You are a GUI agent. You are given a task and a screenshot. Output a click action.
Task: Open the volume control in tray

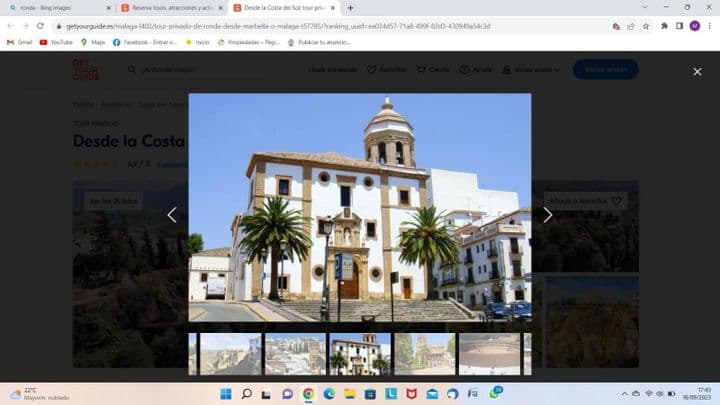(659, 394)
